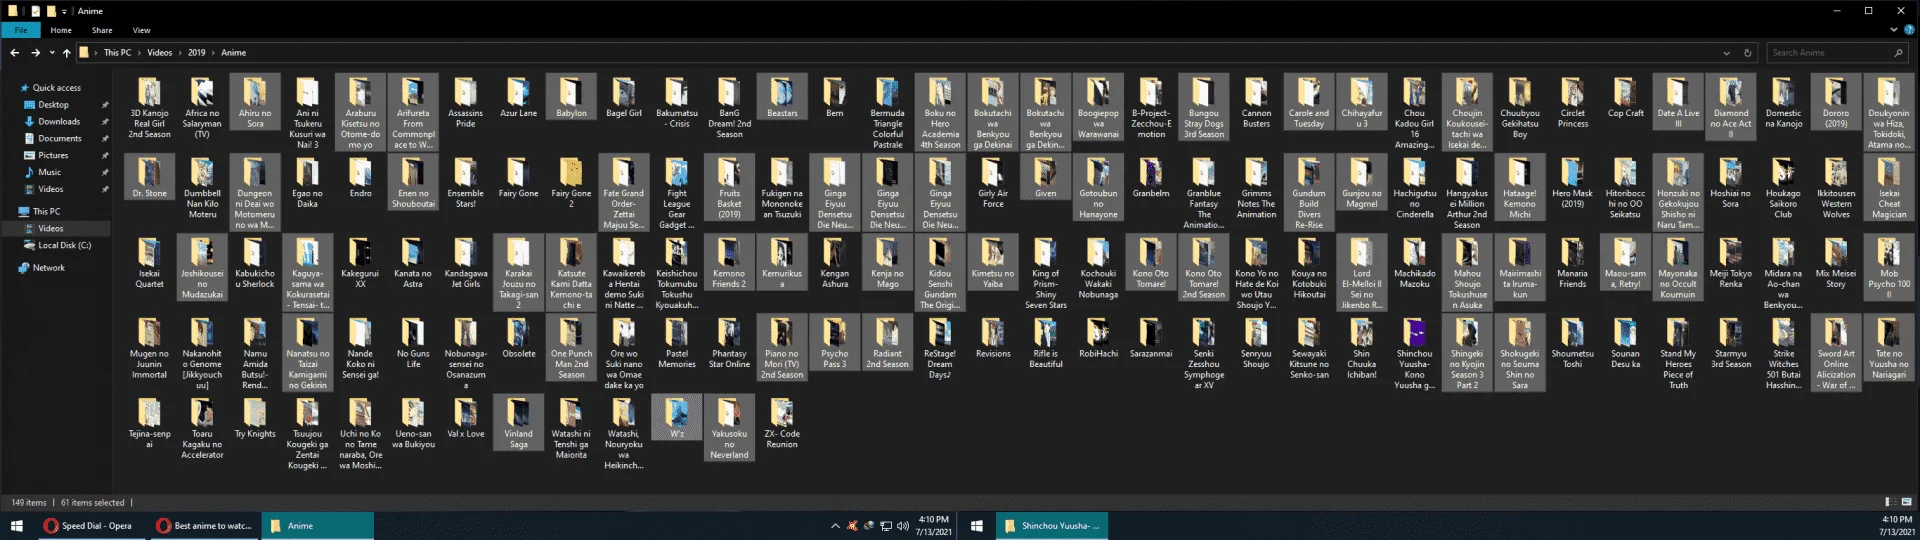This screenshot has height=540, width=1920.
Task: Expand the chevron after This PC in path
Action: coord(139,53)
